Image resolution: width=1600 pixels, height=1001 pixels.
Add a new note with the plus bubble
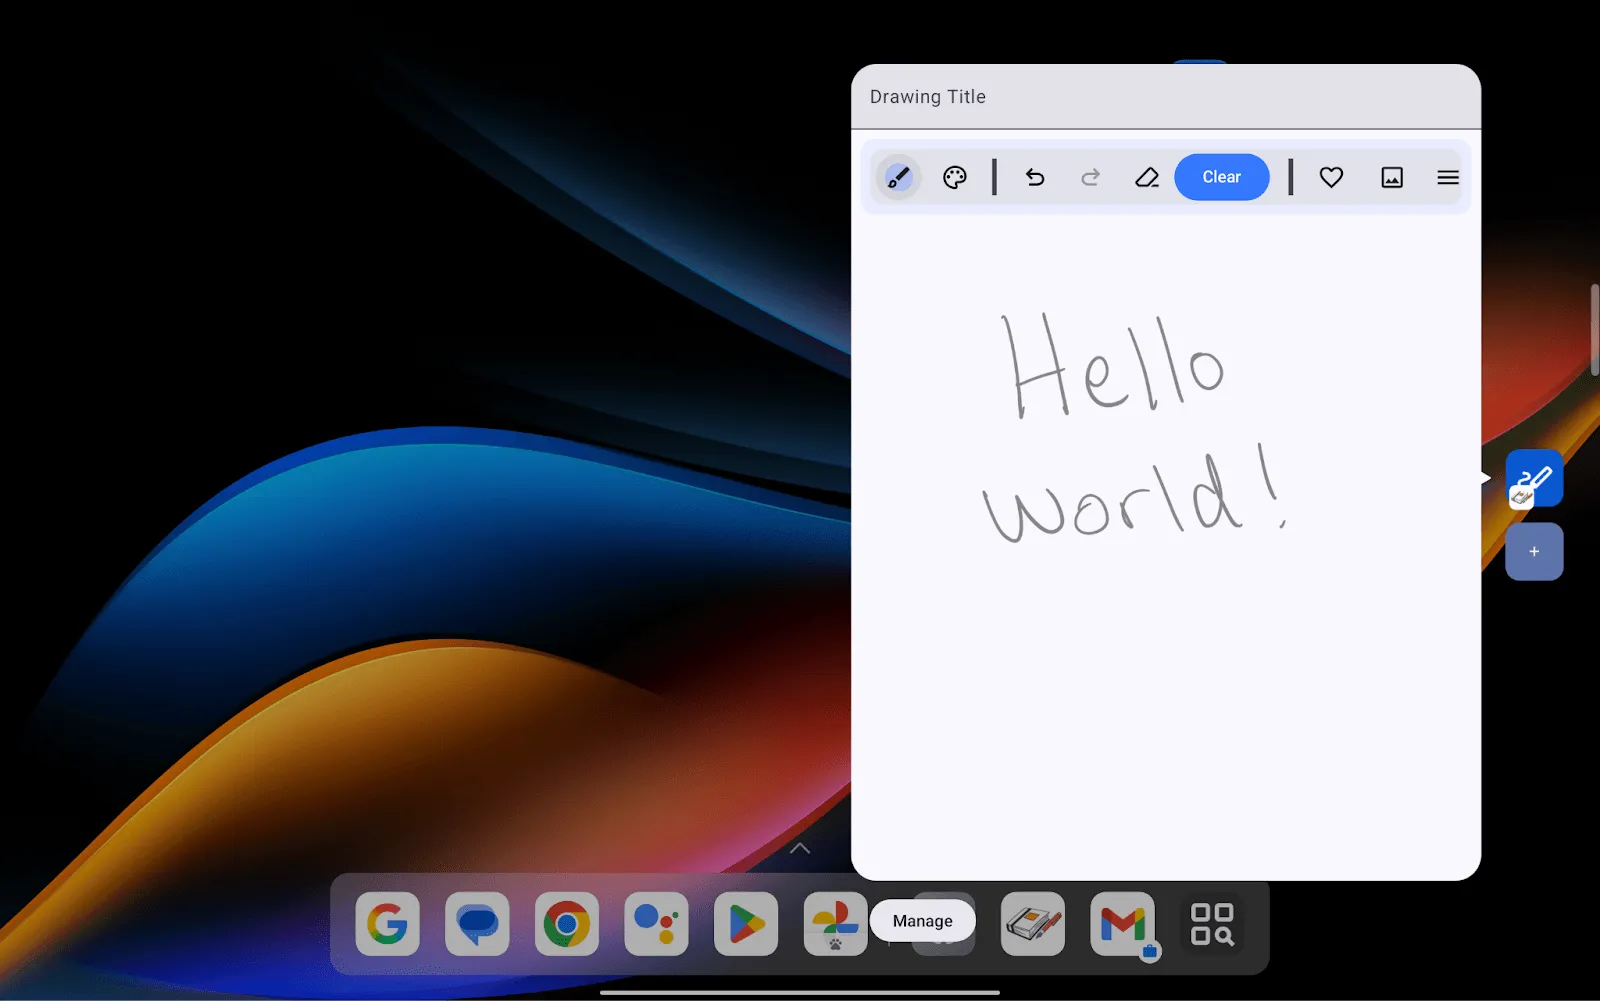click(1533, 551)
